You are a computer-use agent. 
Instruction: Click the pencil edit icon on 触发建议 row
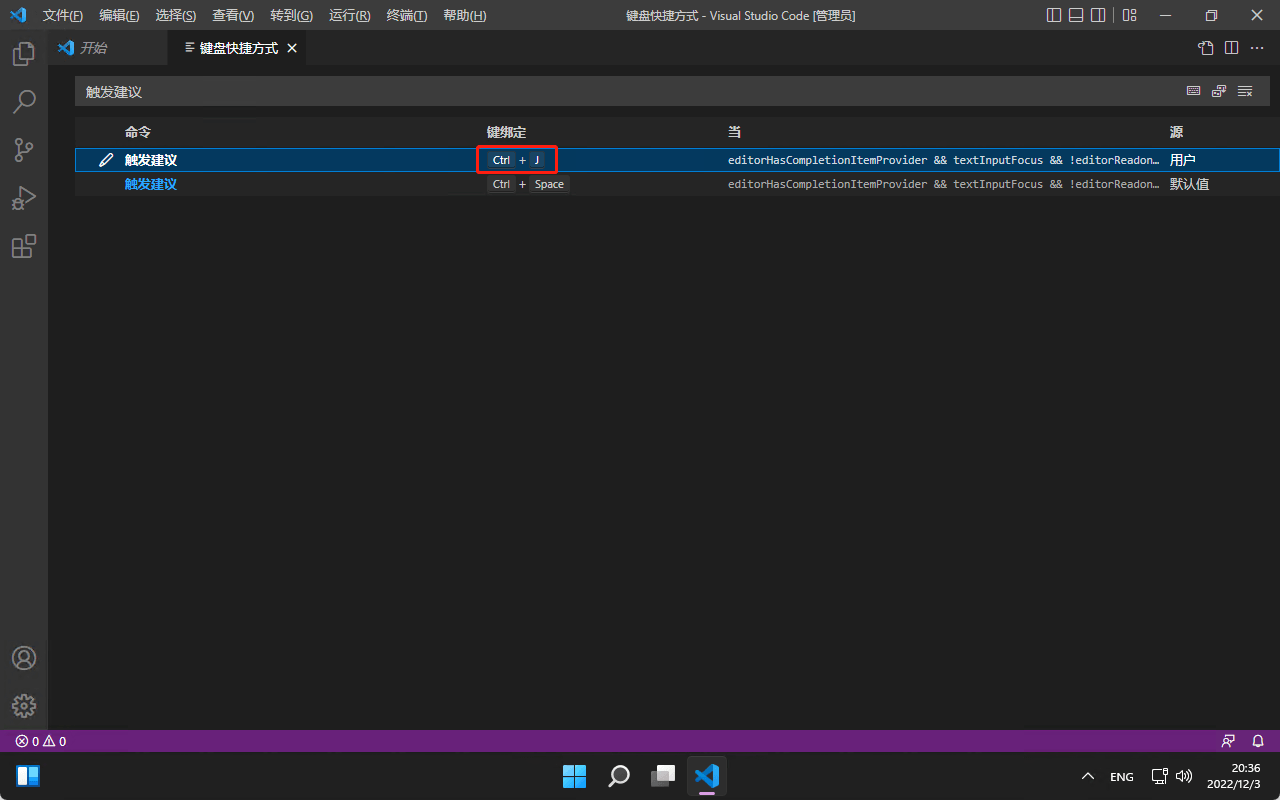(106, 160)
